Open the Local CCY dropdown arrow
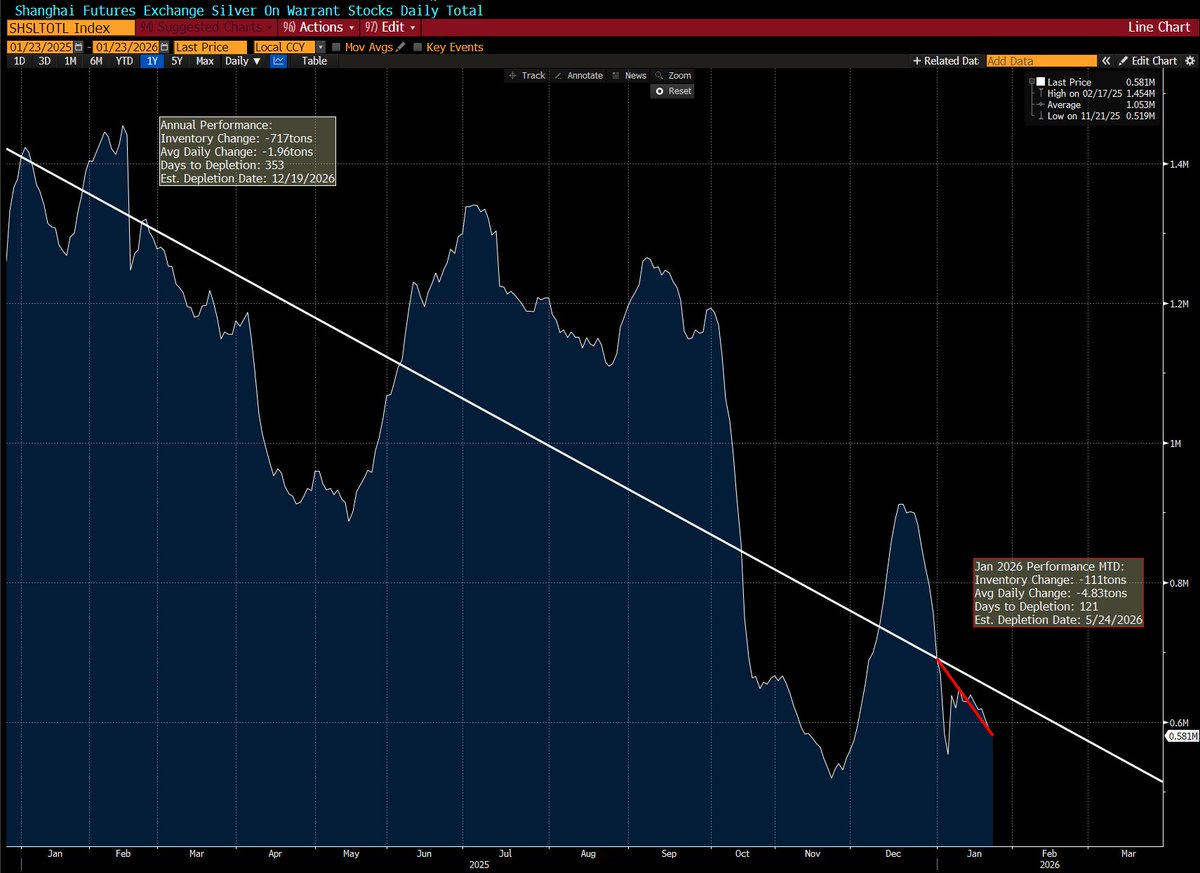The height and width of the screenshot is (873, 1200). (320, 47)
